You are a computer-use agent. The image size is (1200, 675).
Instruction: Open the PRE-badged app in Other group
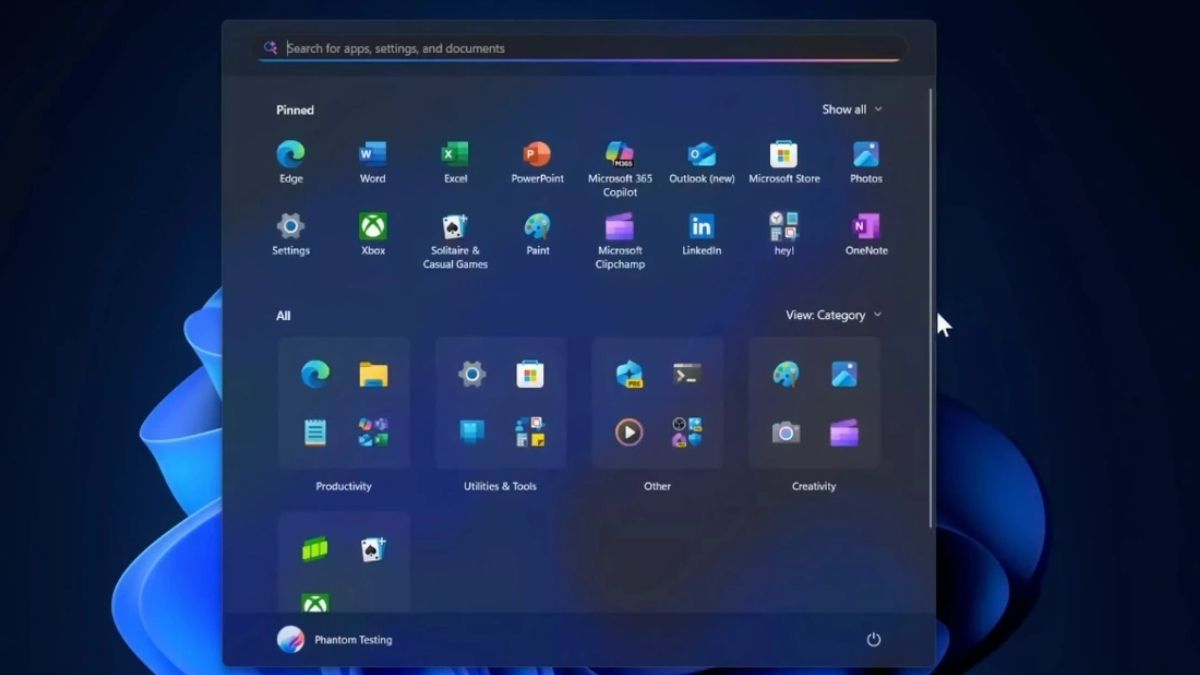click(x=629, y=374)
